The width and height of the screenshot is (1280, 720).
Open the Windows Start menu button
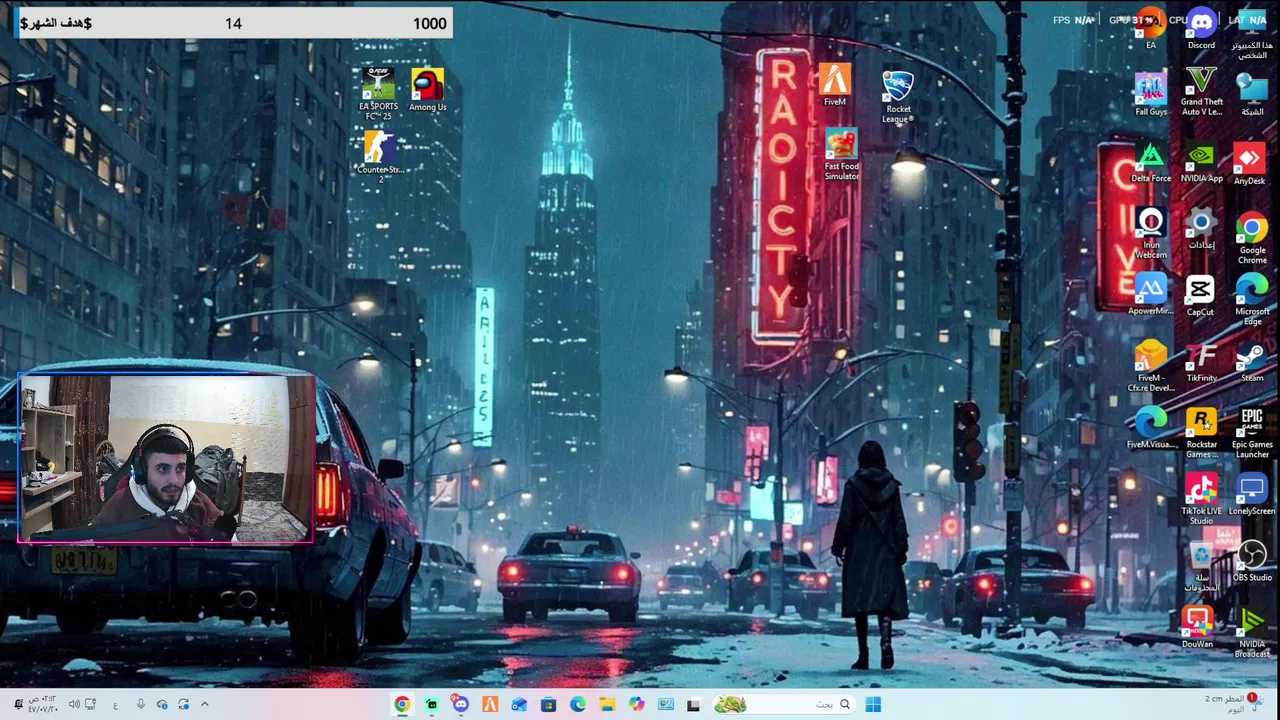873,705
